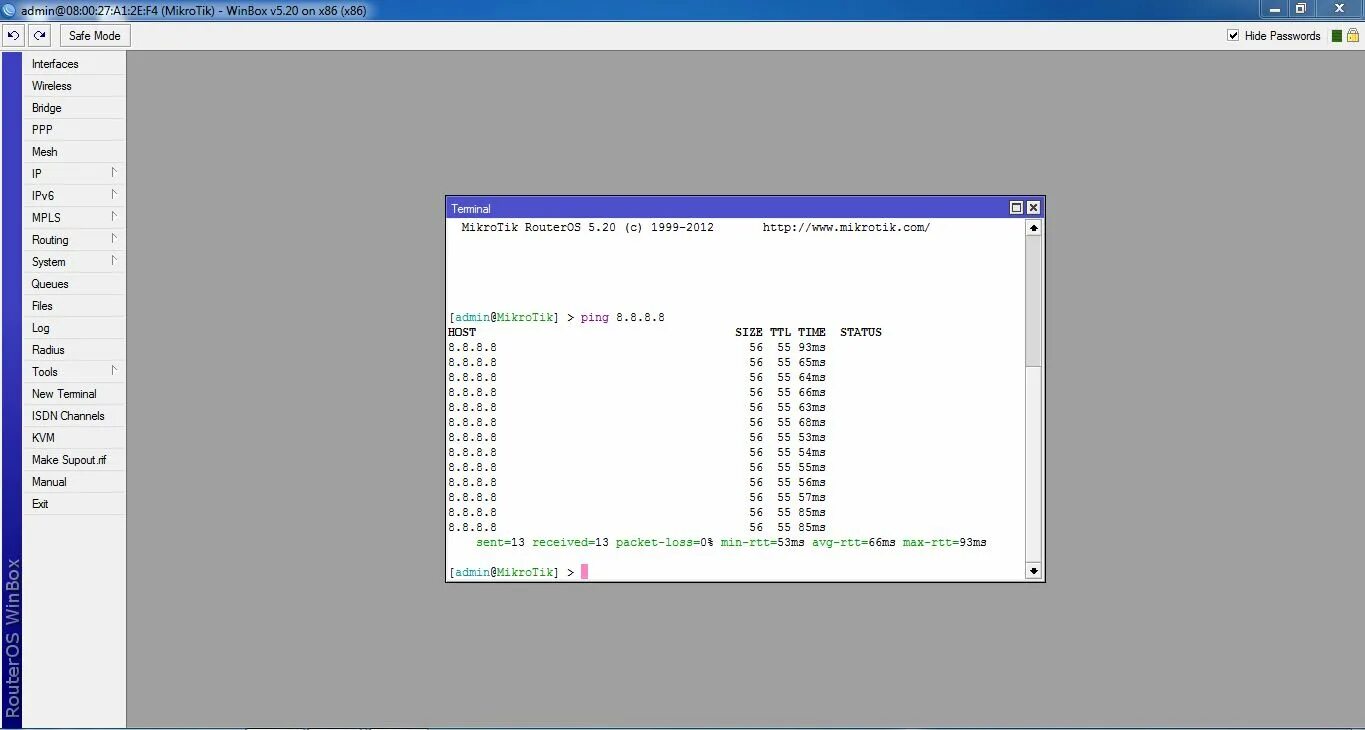Click MikroTik RouterOS 5.20 banner text
Viewport: 1365px width, 730px height.
pyautogui.click(x=539, y=228)
